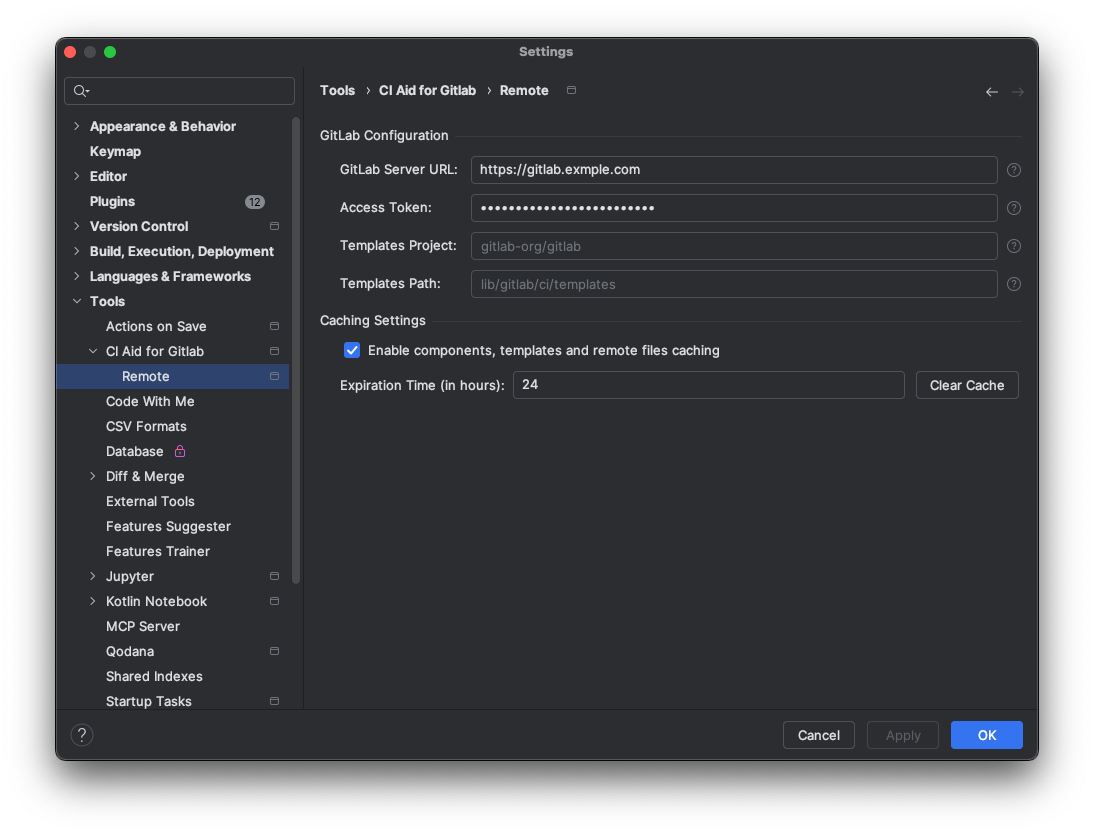This screenshot has height=834, width=1094.
Task: Click the settings search field
Action: (x=179, y=91)
